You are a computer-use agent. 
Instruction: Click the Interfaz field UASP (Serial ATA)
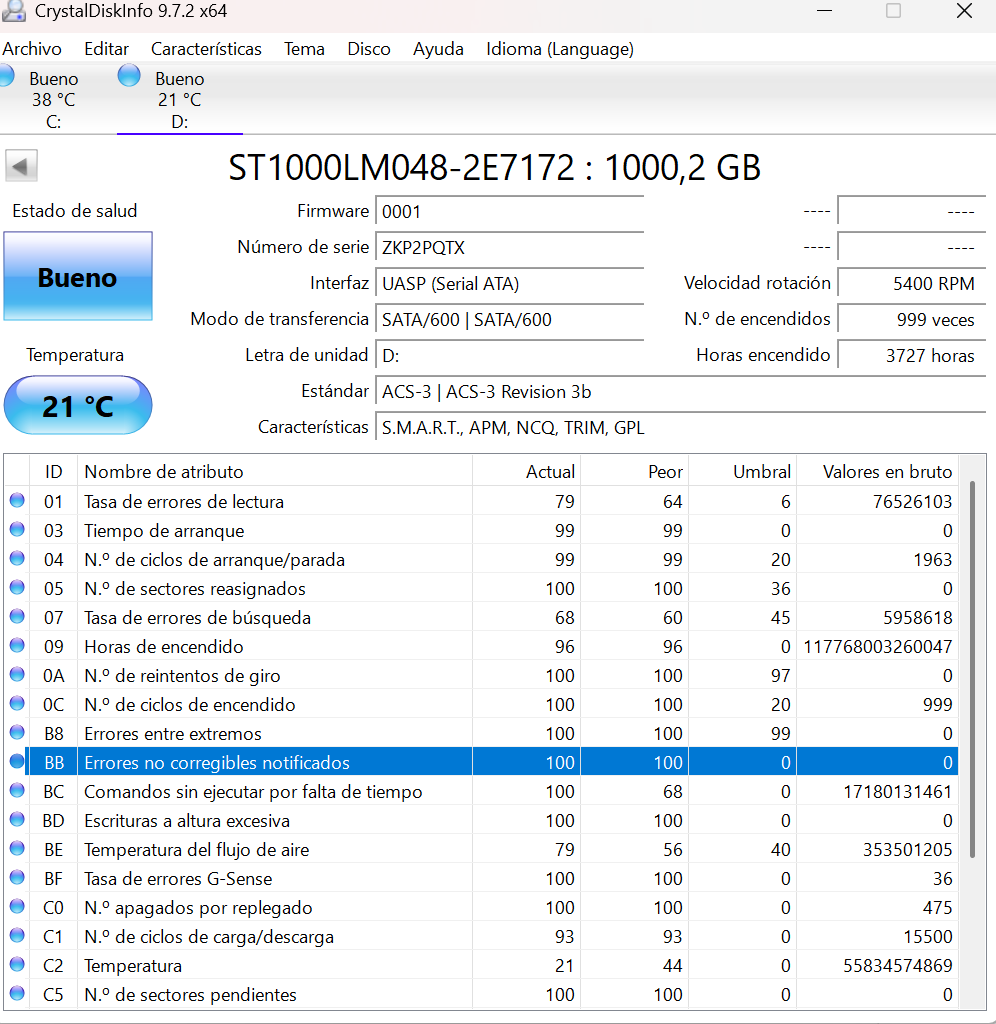point(509,283)
